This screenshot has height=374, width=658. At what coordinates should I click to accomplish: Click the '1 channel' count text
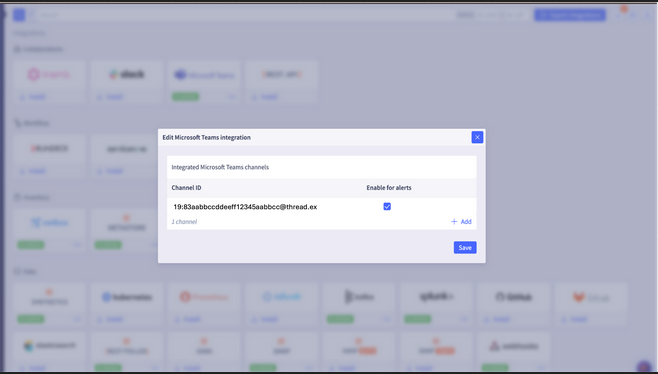(184, 222)
